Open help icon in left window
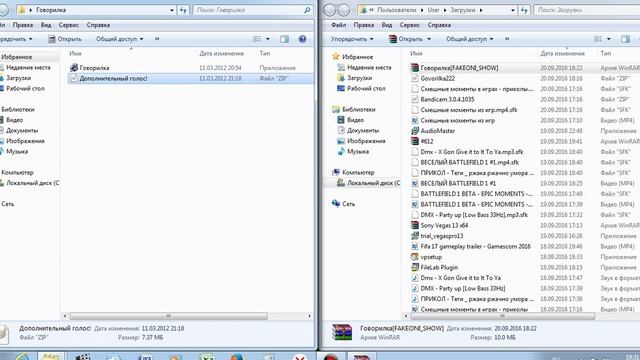The height and width of the screenshot is (360, 640). pos(302,39)
